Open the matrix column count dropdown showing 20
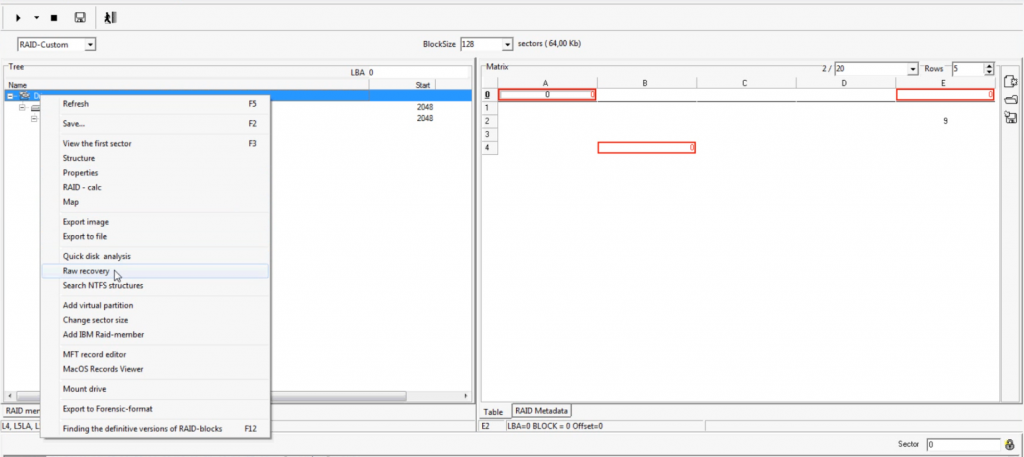This screenshot has width=1024, height=457. [x=912, y=69]
